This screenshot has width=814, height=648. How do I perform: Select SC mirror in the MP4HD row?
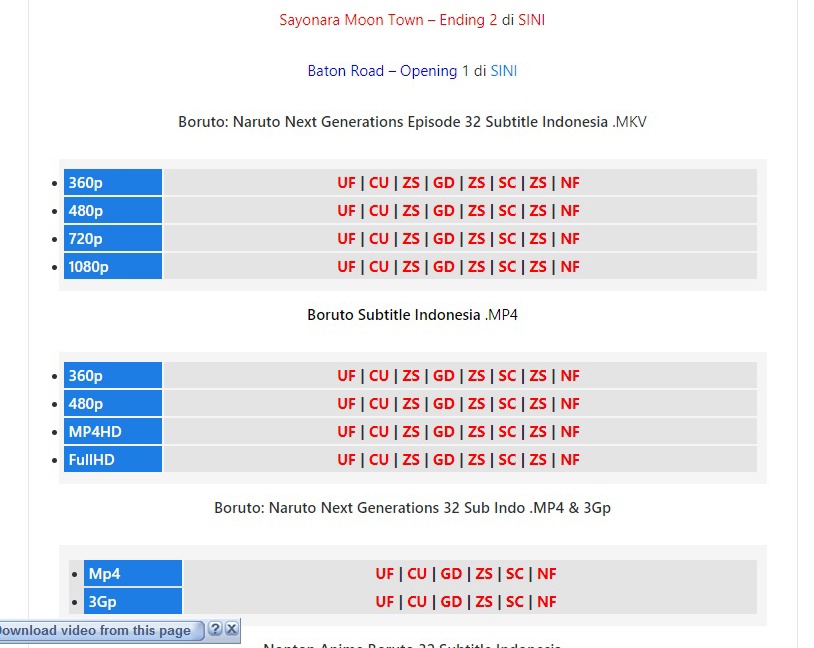[x=507, y=432]
